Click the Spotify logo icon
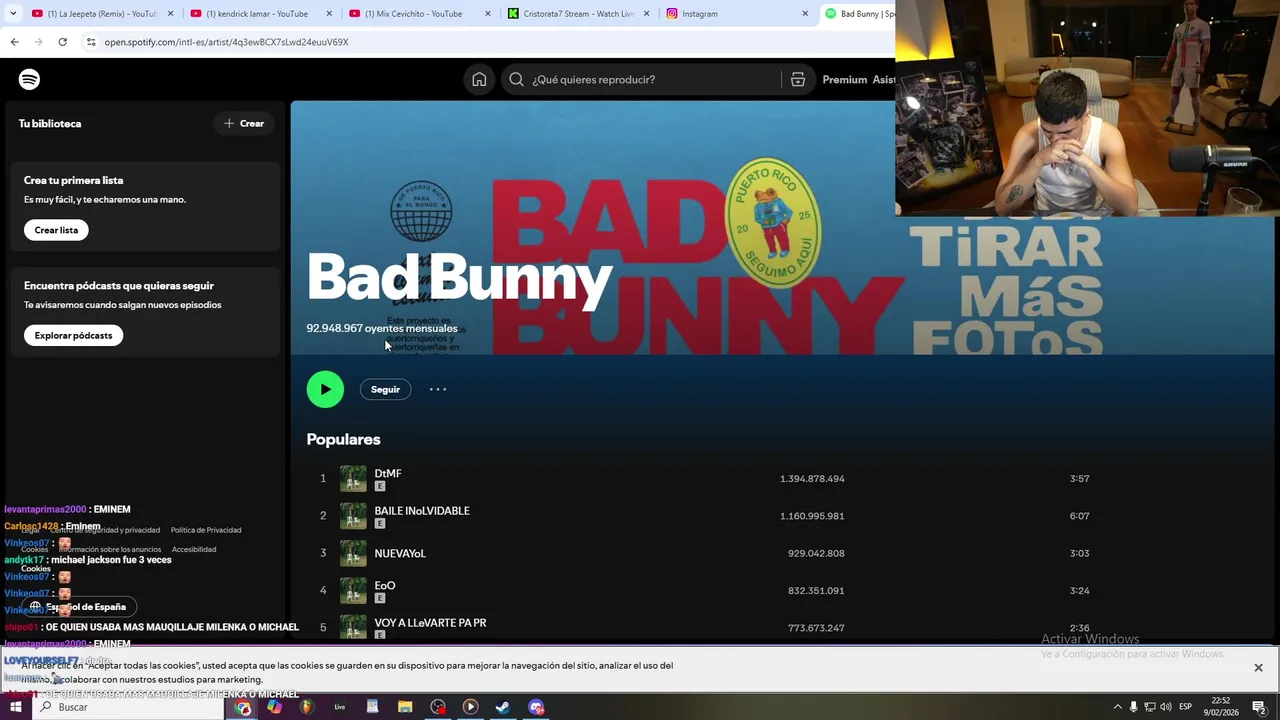This screenshot has height=720, width=1280. pos(29,79)
